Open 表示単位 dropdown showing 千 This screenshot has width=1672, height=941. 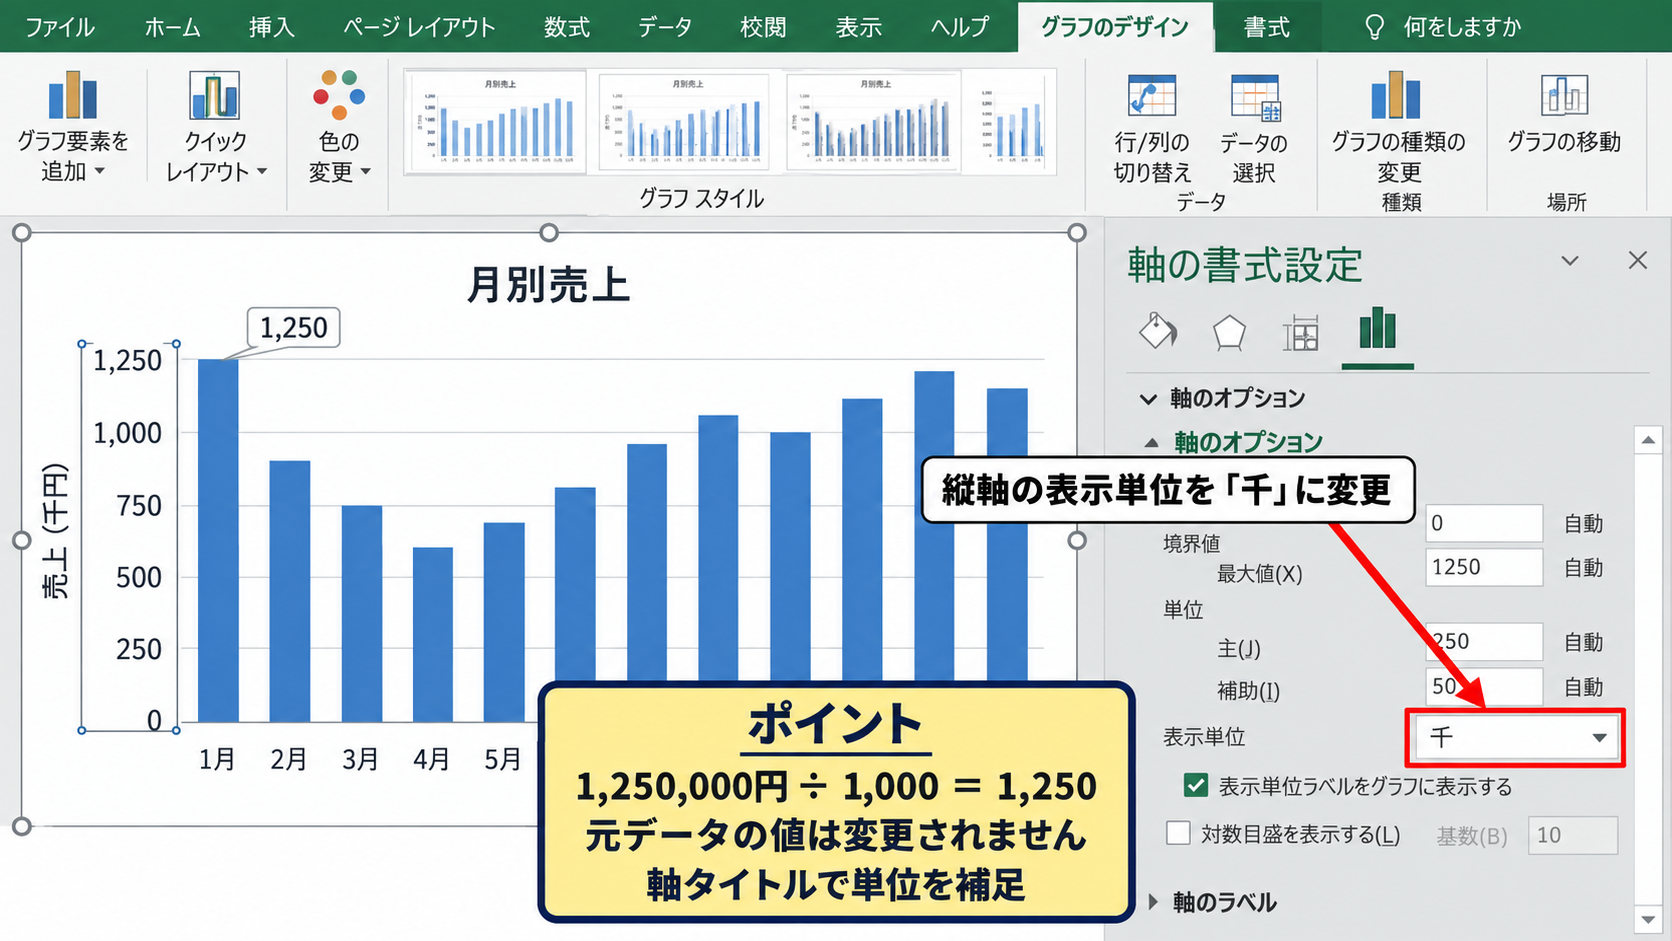[x=1515, y=738]
